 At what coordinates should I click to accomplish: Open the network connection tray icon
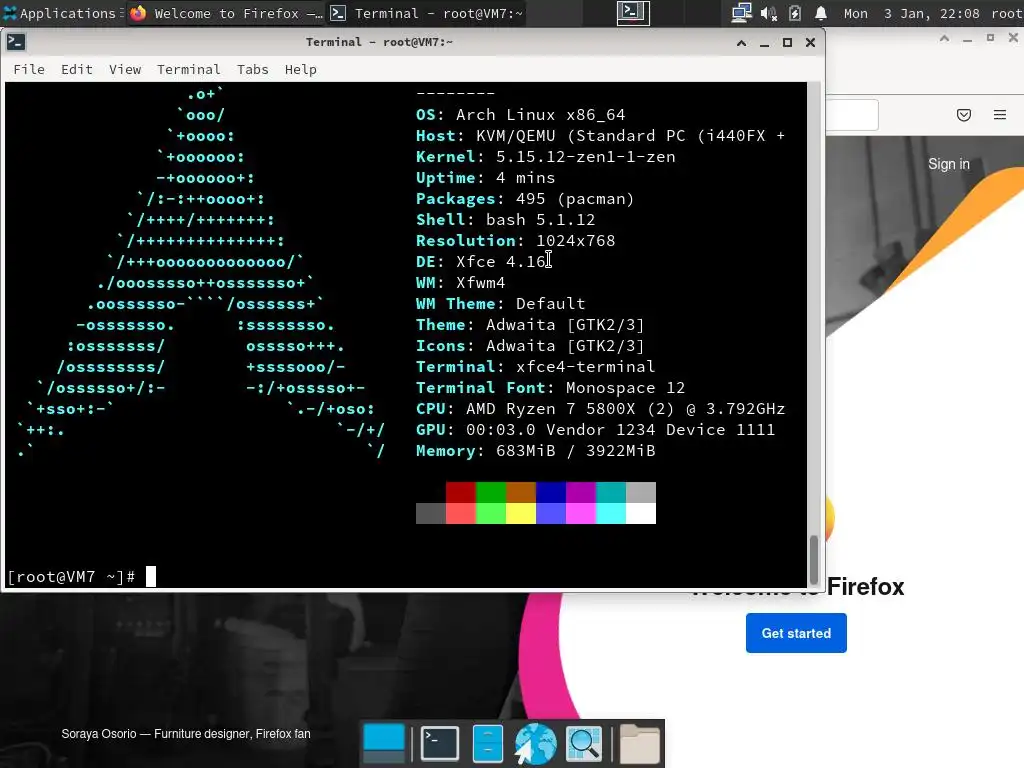click(x=741, y=13)
